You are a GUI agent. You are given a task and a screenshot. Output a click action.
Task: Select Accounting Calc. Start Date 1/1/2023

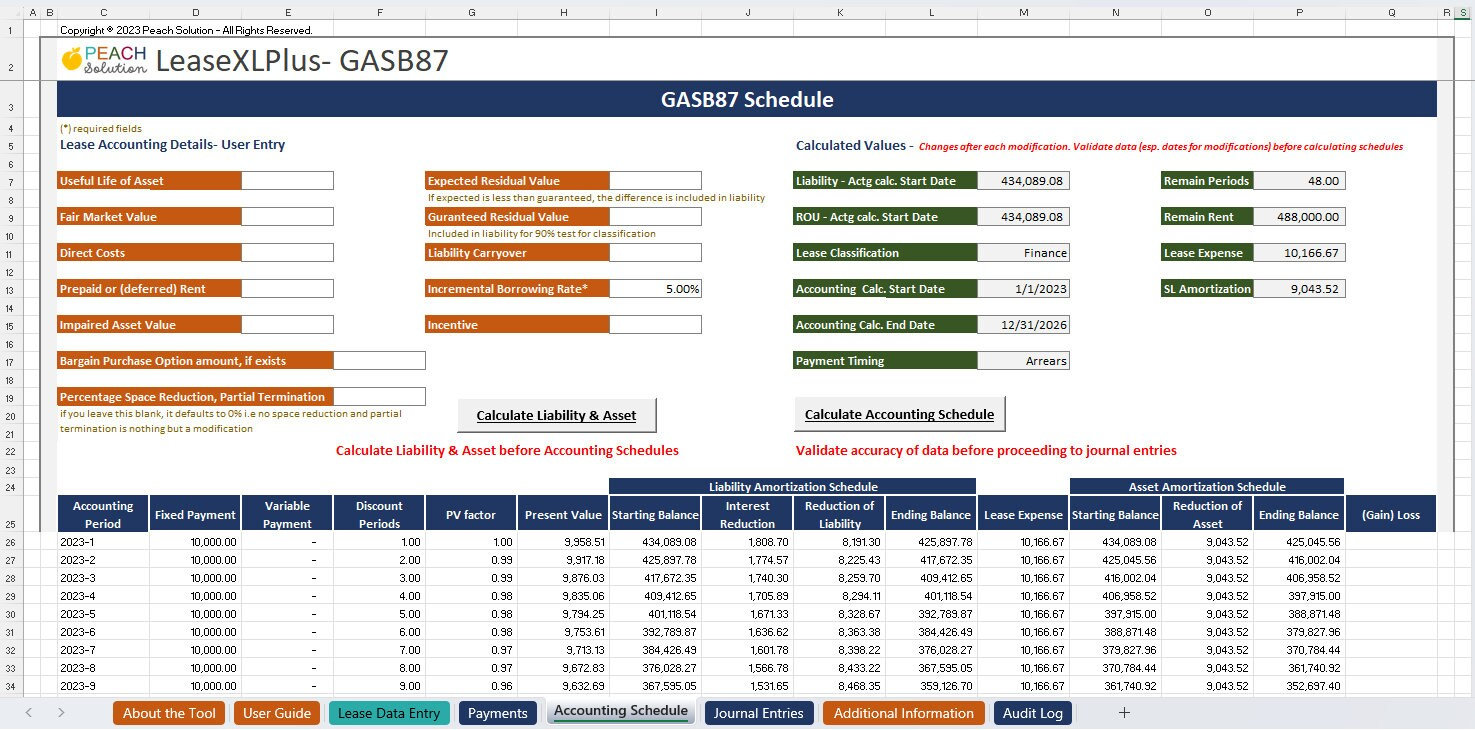tap(1023, 289)
